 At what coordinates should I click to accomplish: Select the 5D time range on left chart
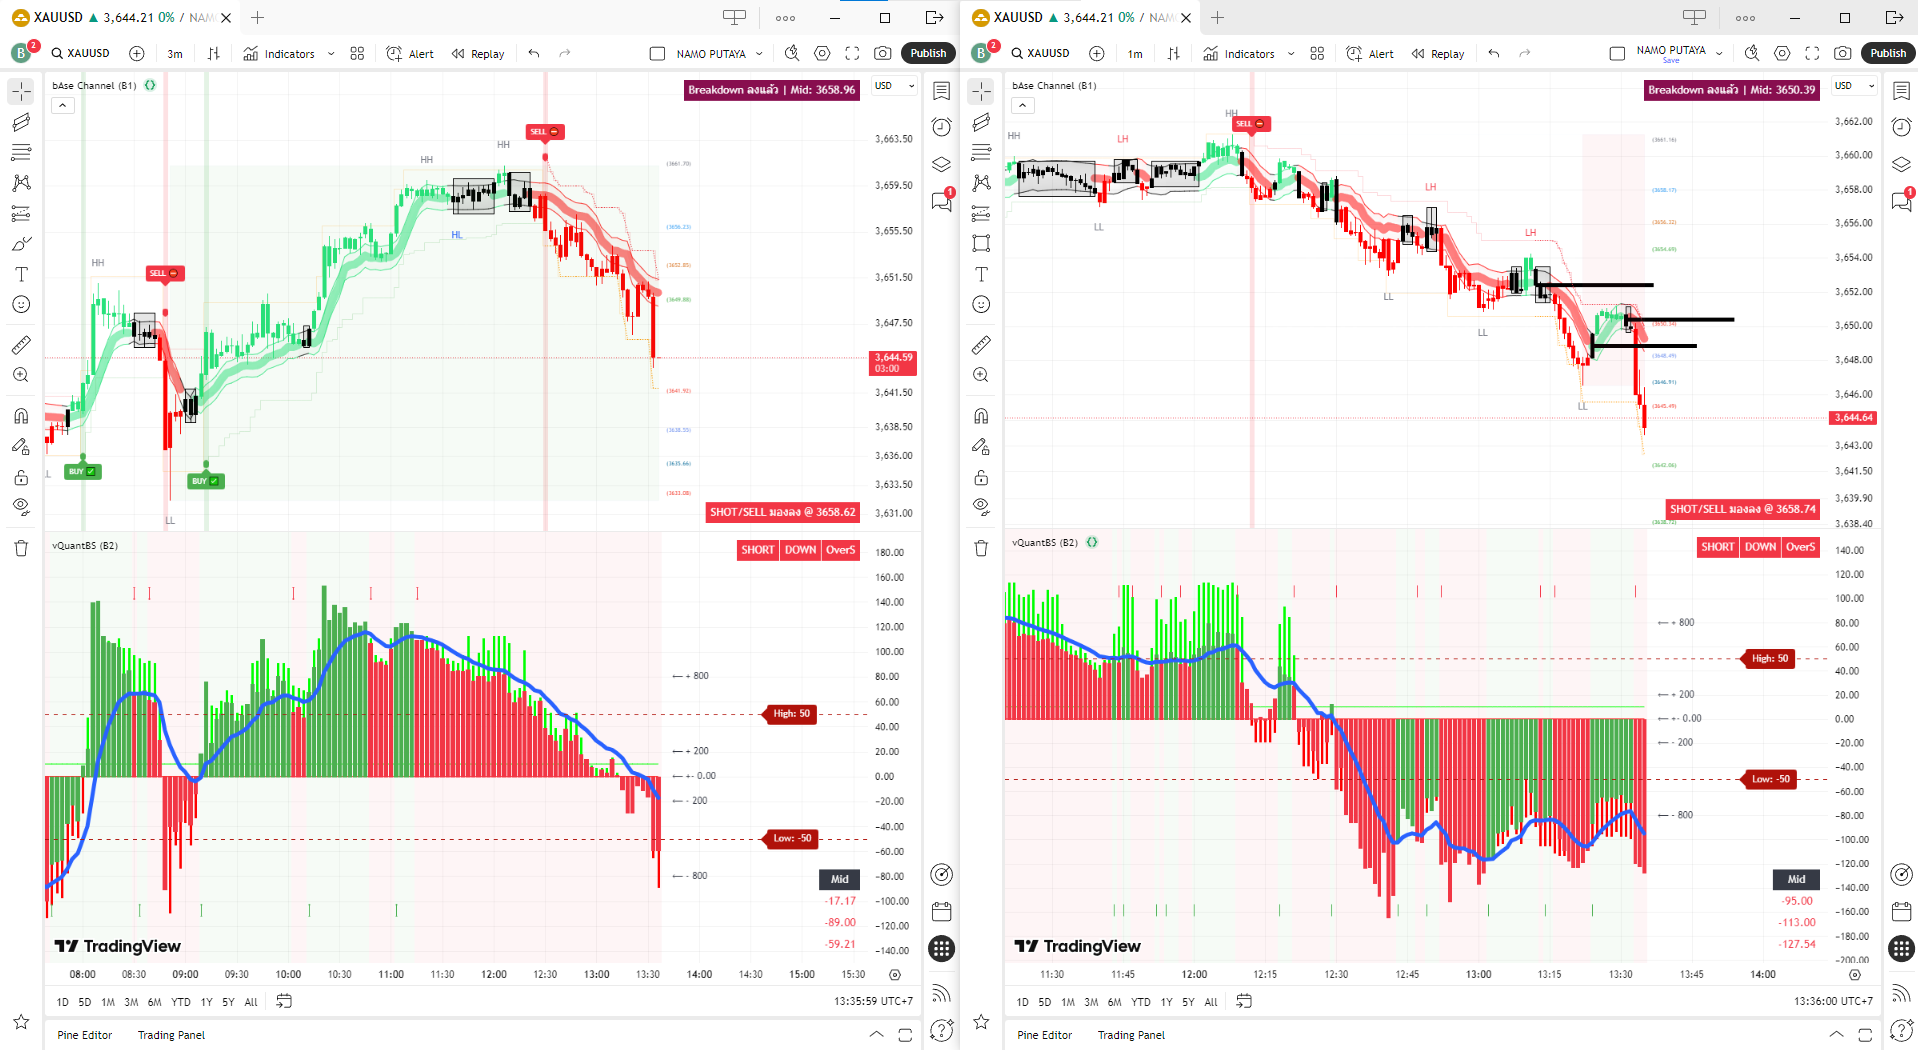tap(85, 1002)
